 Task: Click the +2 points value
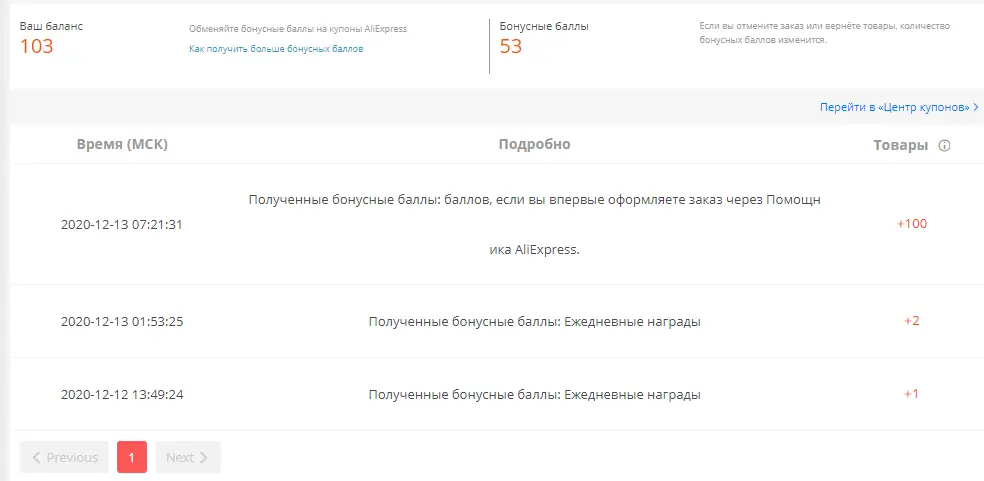[912, 321]
